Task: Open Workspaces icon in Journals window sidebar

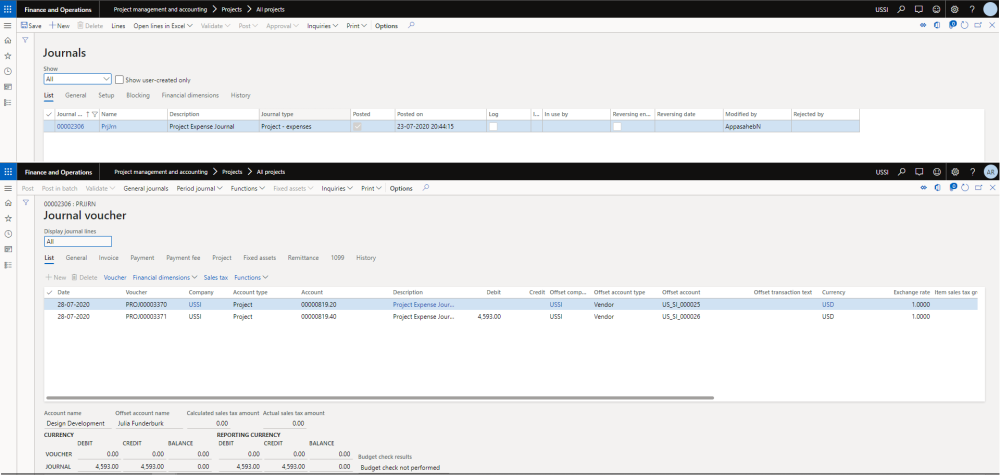Action: (x=8, y=87)
